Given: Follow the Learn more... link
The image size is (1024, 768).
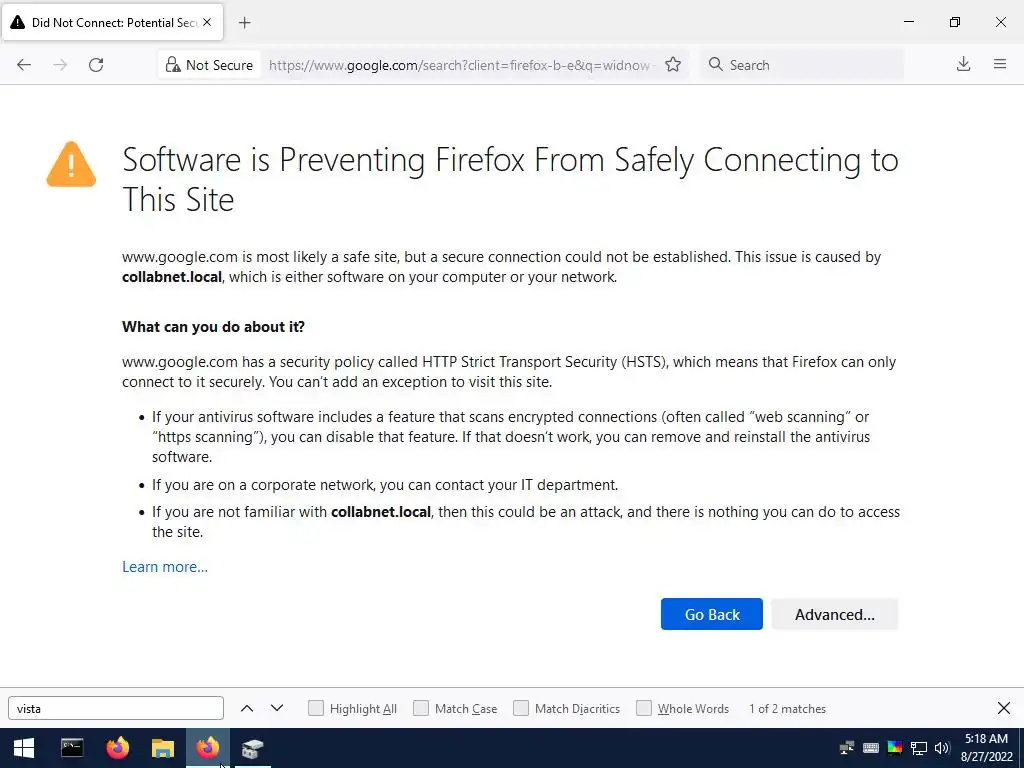Looking at the screenshot, I should [165, 567].
